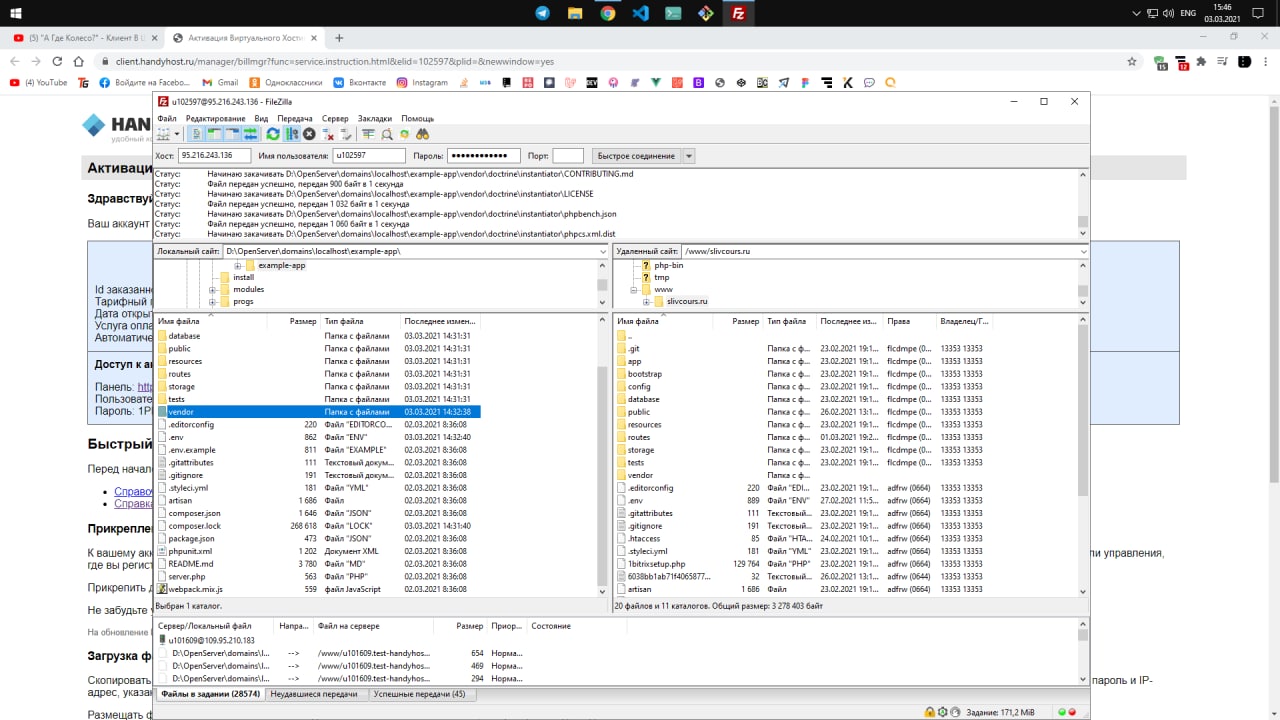The height and width of the screenshot is (720, 1280).
Task: Click the process queue toolbar icon
Action: [291, 134]
